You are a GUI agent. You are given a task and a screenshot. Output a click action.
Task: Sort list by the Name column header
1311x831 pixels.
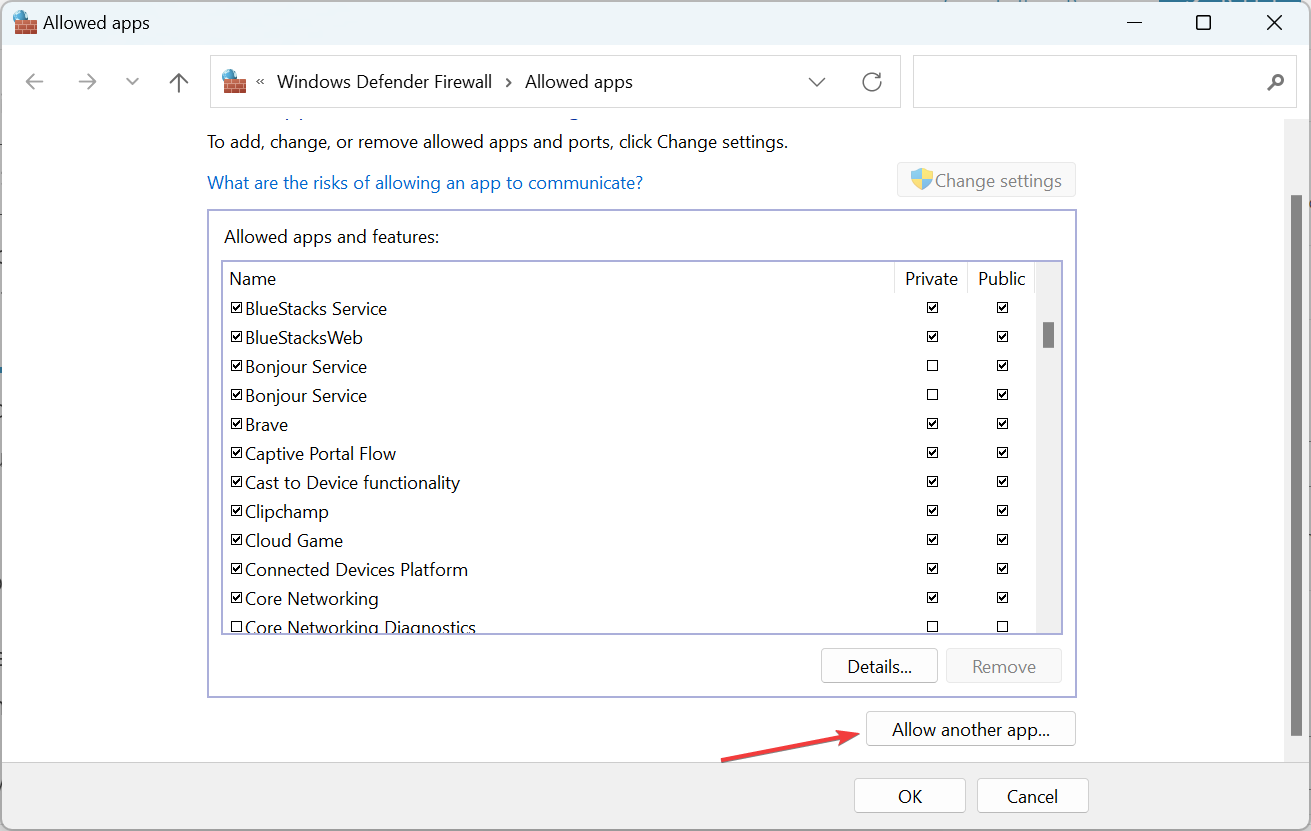[x=558, y=278]
